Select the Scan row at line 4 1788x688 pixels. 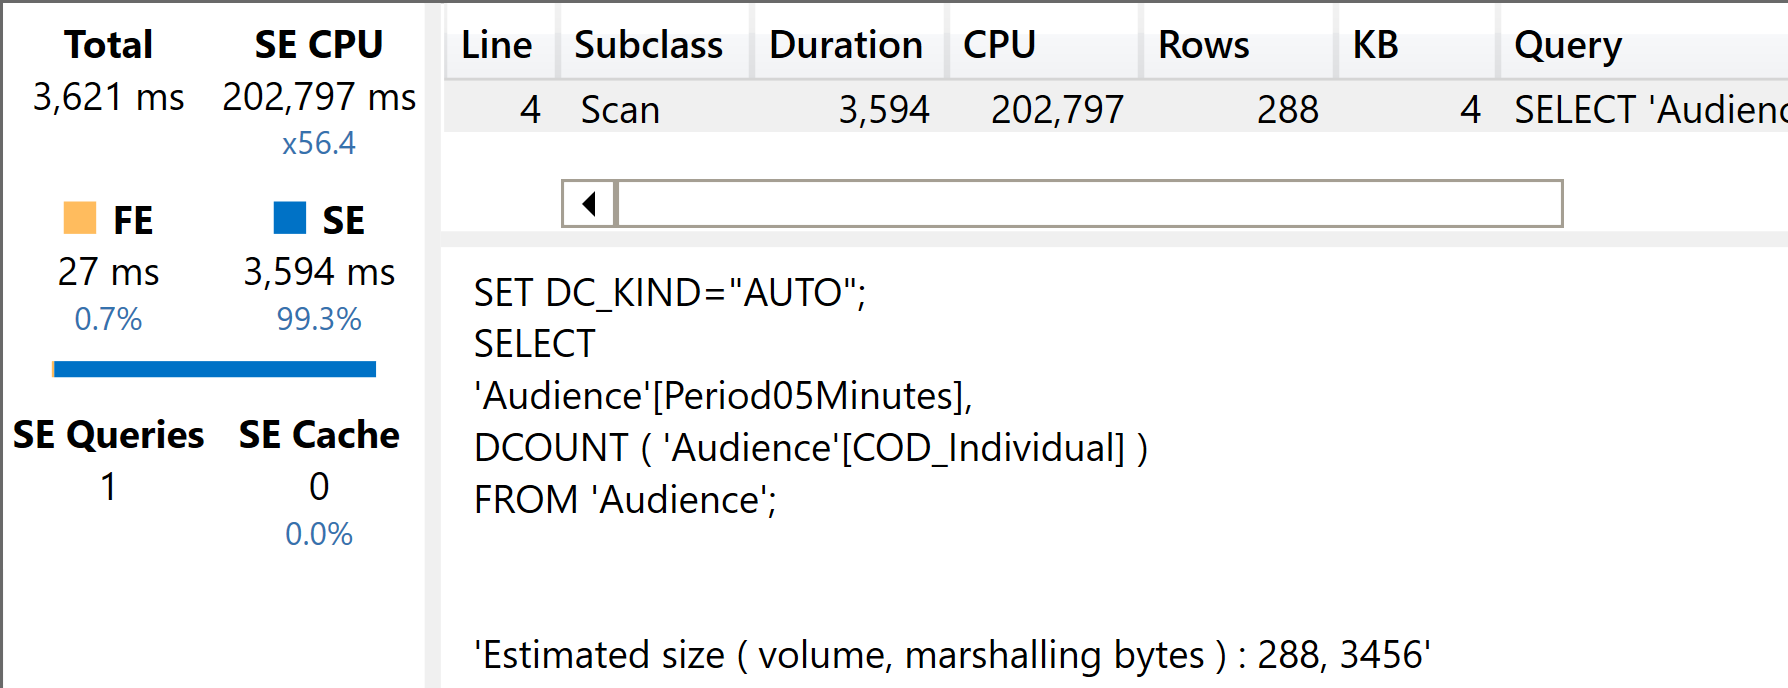(620, 110)
